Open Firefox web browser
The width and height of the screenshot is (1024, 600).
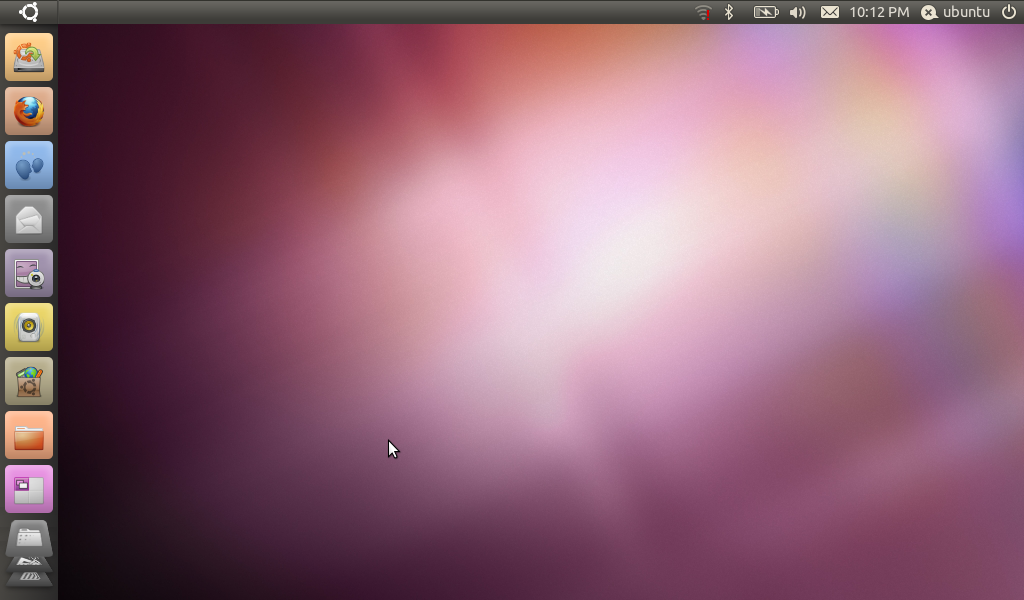(29, 111)
